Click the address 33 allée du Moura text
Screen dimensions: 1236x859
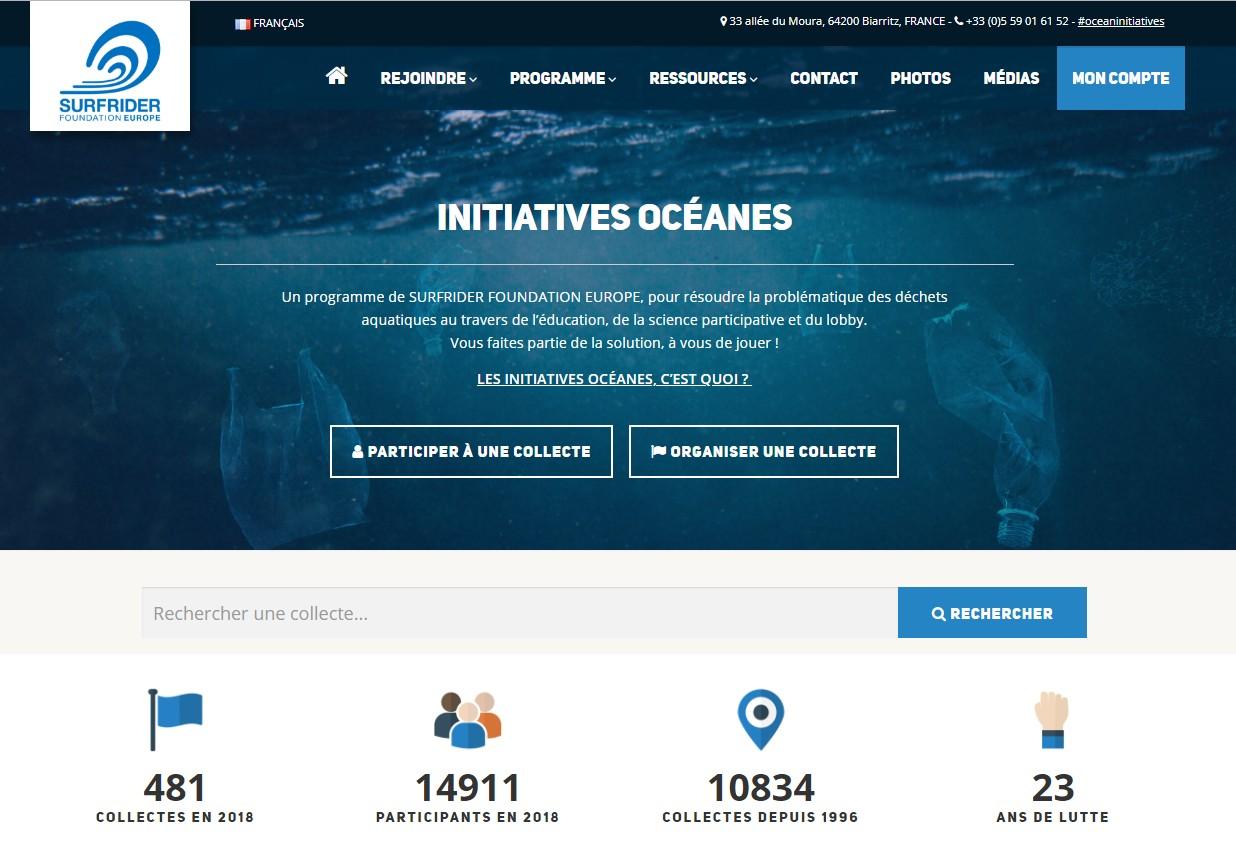coord(835,21)
